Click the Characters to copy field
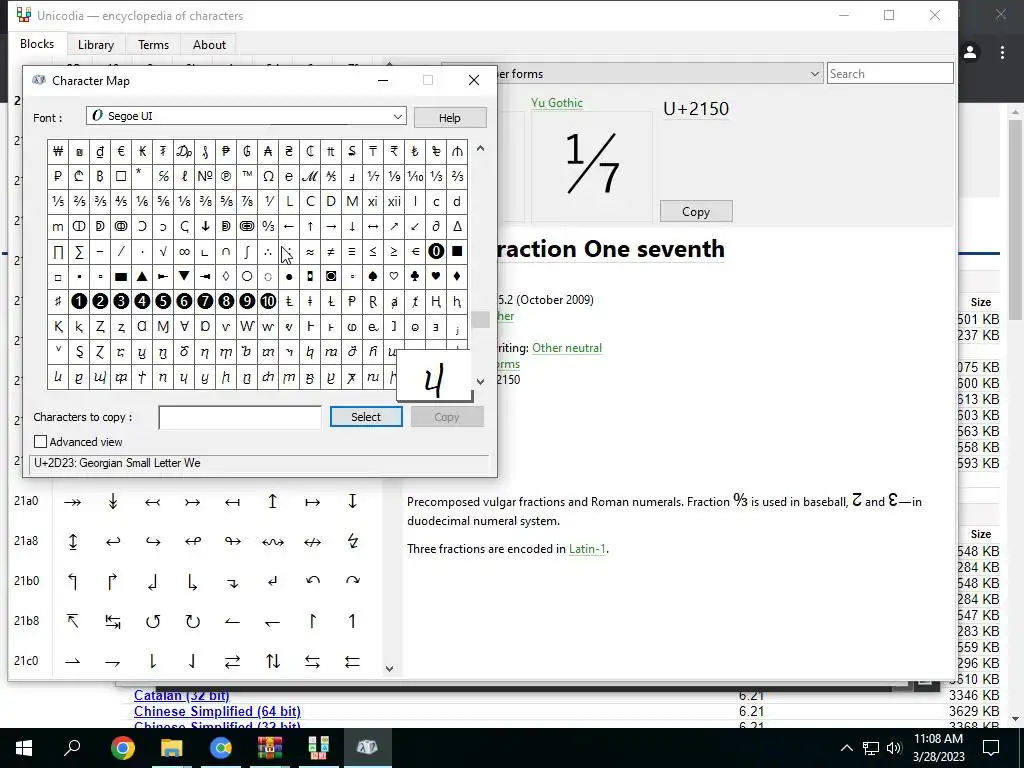The image size is (1024, 768). [x=240, y=417]
